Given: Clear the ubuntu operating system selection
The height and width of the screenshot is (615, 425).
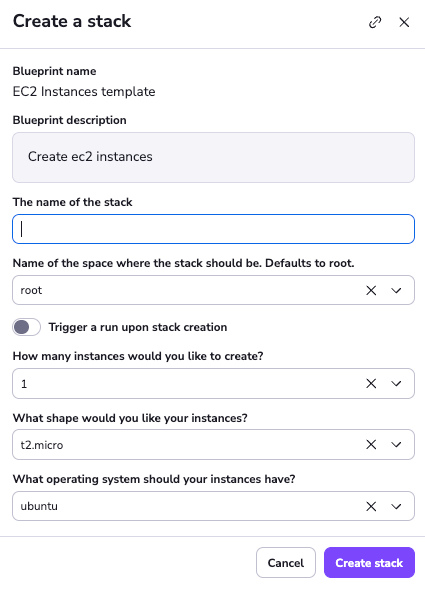Looking at the screenshot, I should (371, 506).
